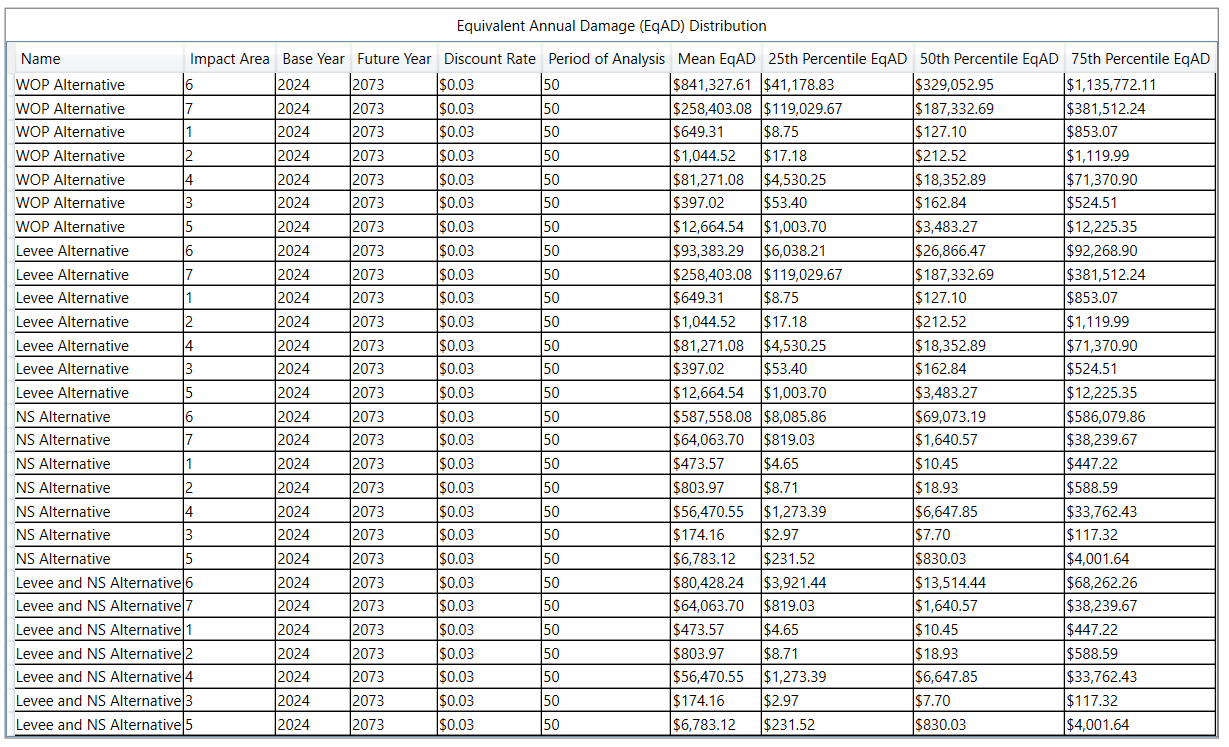This screenshot has width=1229, height=747.
Task: Click the $3,921.44 cell
Action: (838, 583)
